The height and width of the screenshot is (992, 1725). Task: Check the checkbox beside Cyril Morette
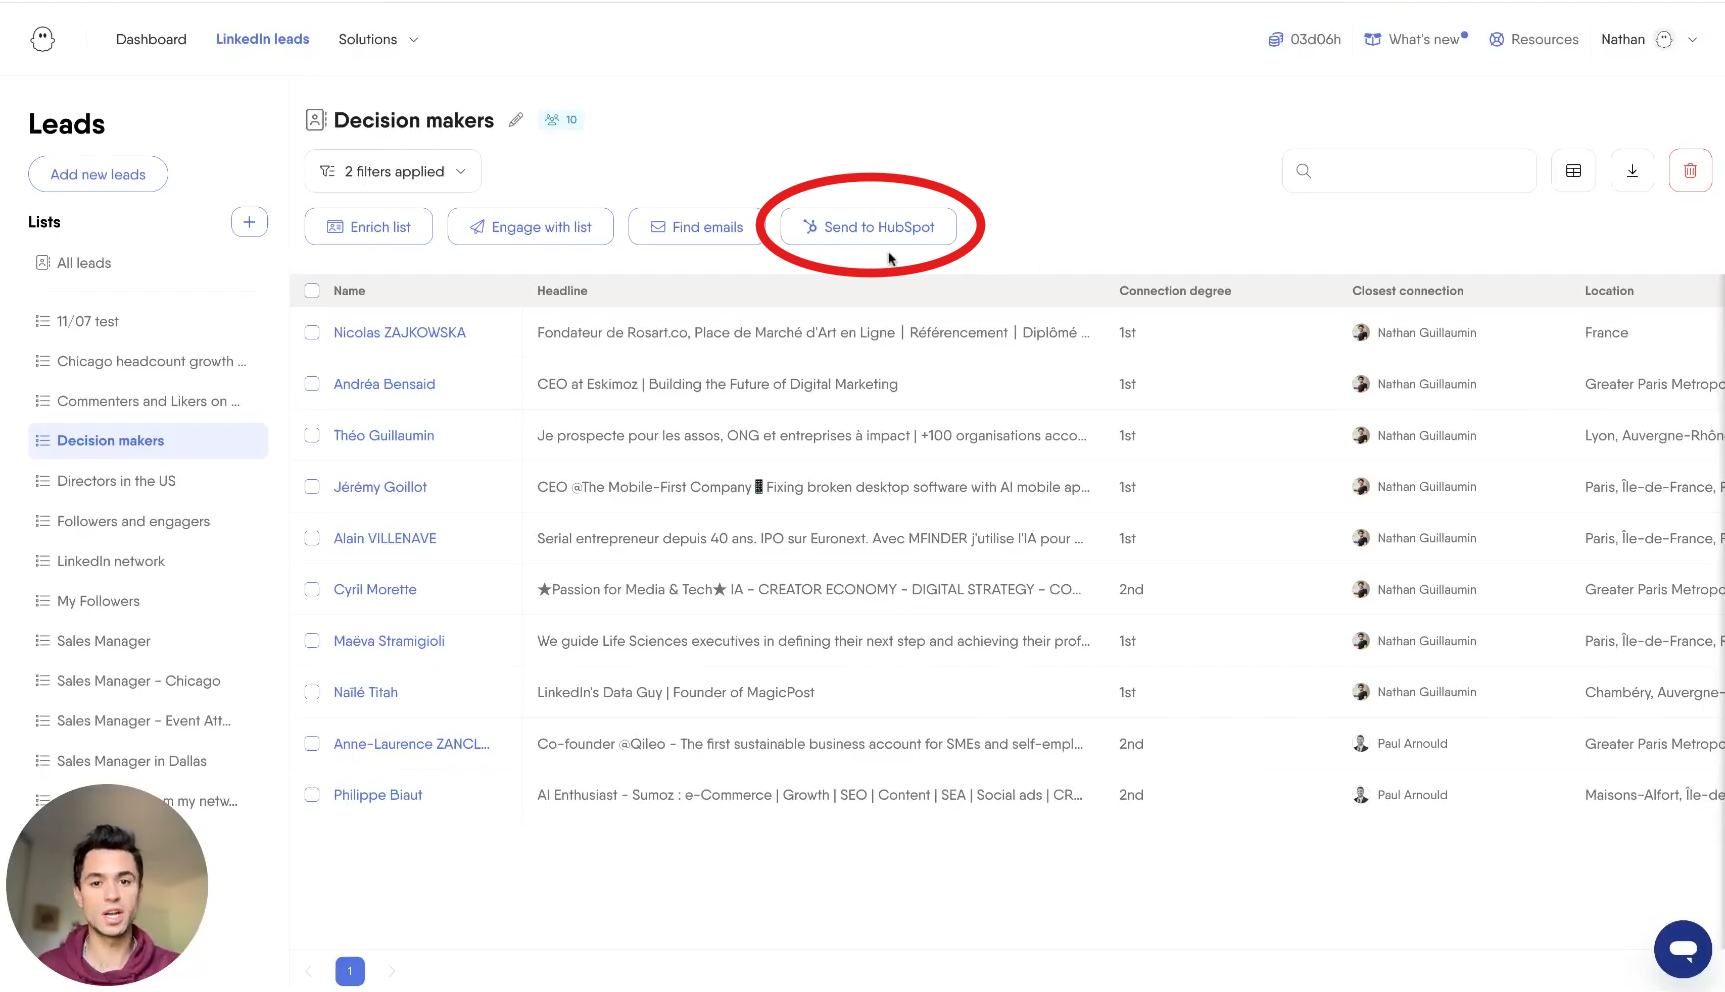tap(311, 589)
